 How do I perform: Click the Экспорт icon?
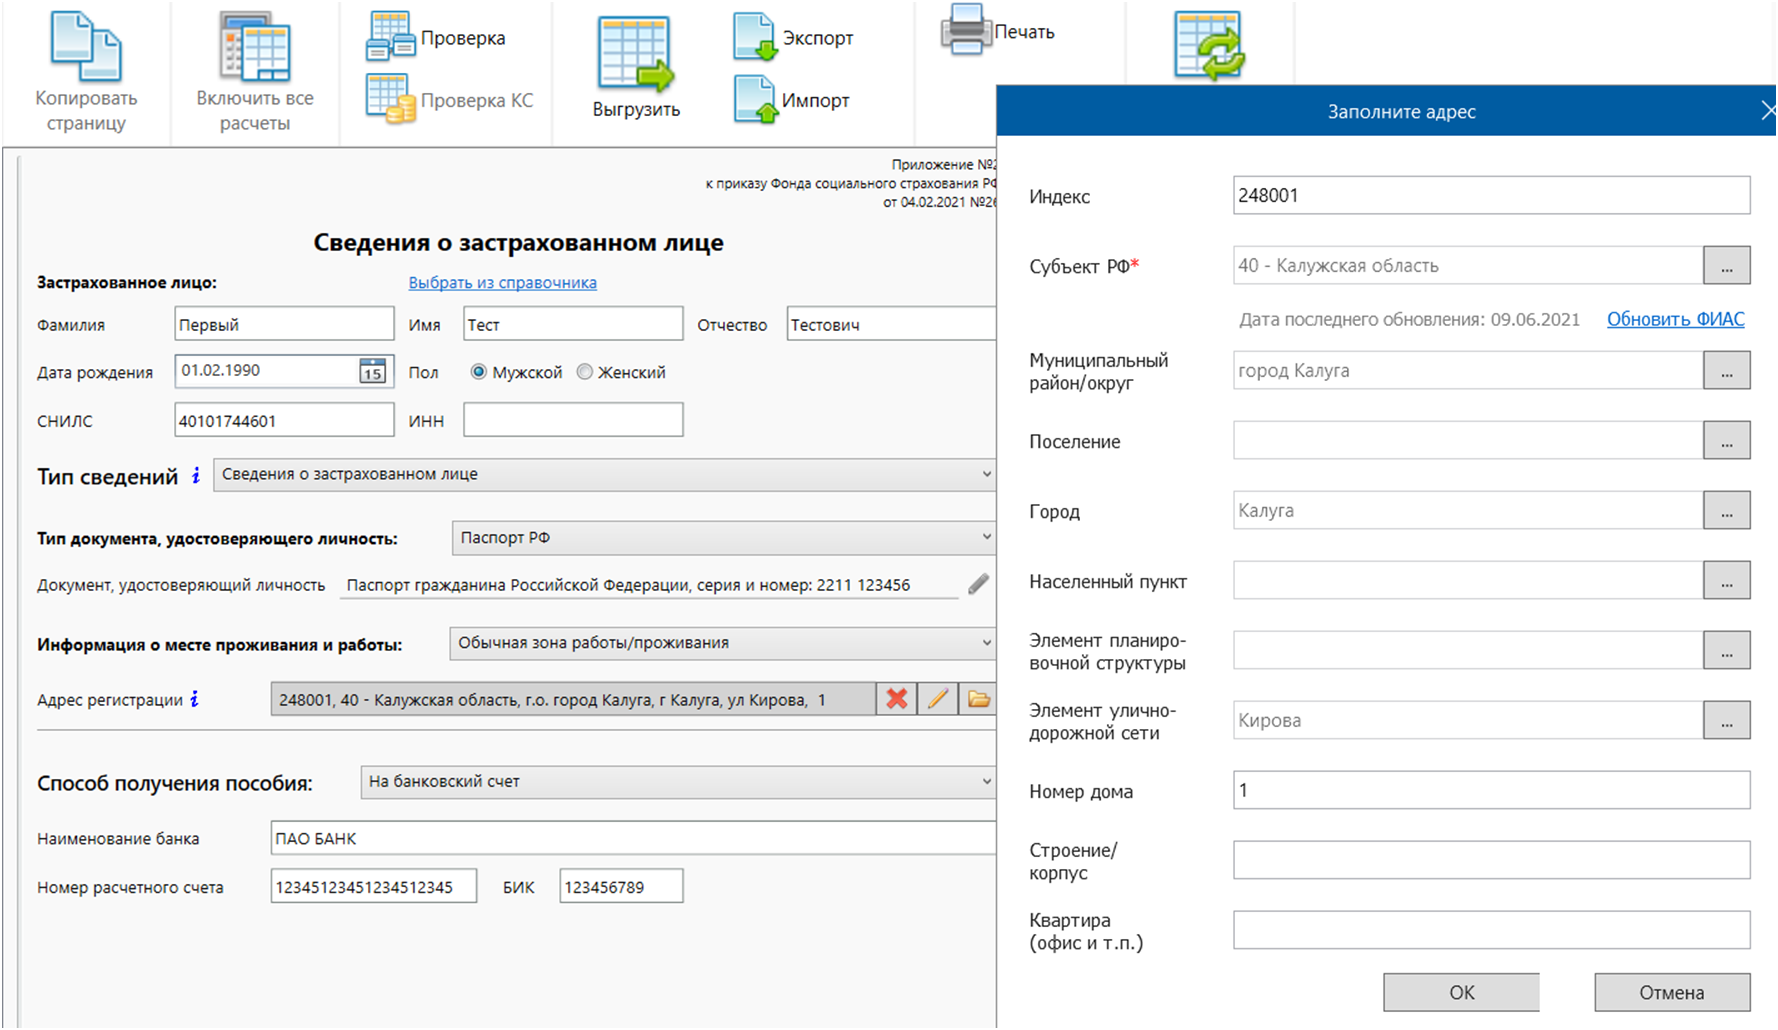click(x=755, y=38)
